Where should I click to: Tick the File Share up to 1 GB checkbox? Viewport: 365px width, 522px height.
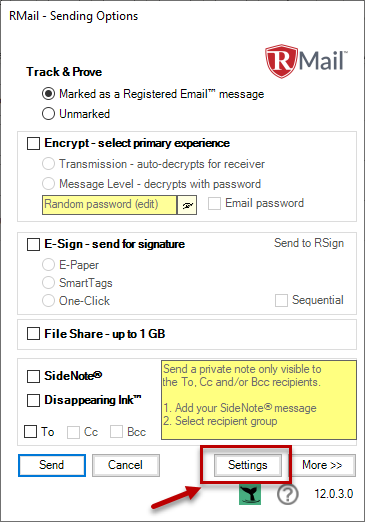point(33,334)
